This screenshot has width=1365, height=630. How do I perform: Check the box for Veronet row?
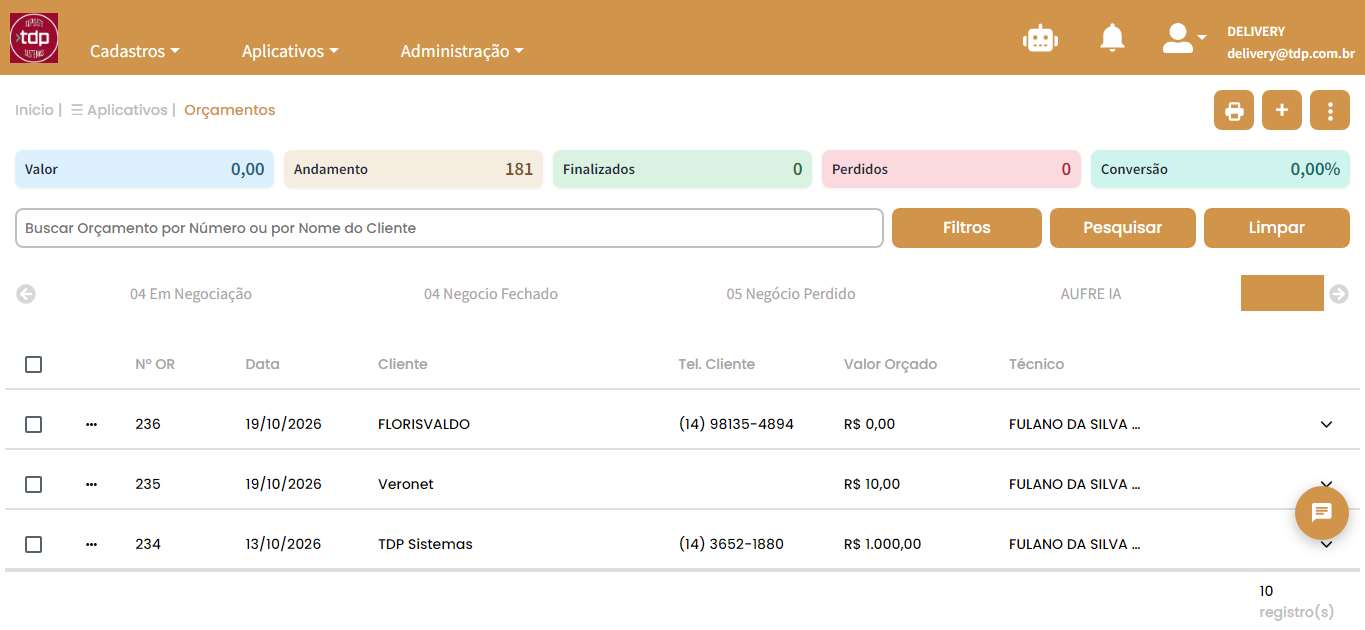(33, 484)
